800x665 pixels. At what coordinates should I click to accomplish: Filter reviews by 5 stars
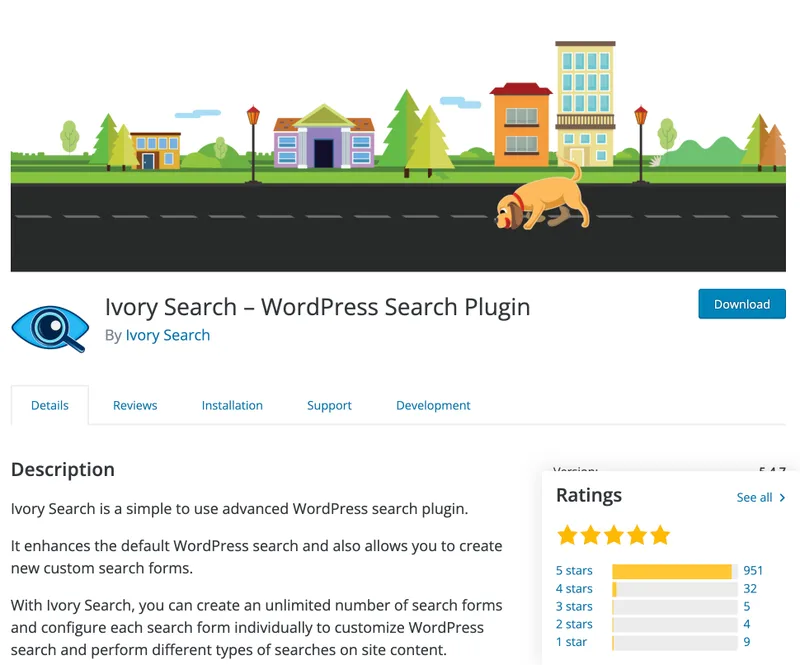tap(574, 571)
